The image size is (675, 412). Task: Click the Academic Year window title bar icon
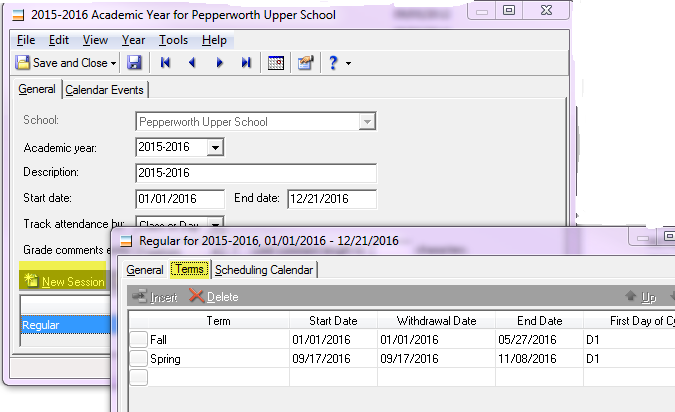(18, 15)
